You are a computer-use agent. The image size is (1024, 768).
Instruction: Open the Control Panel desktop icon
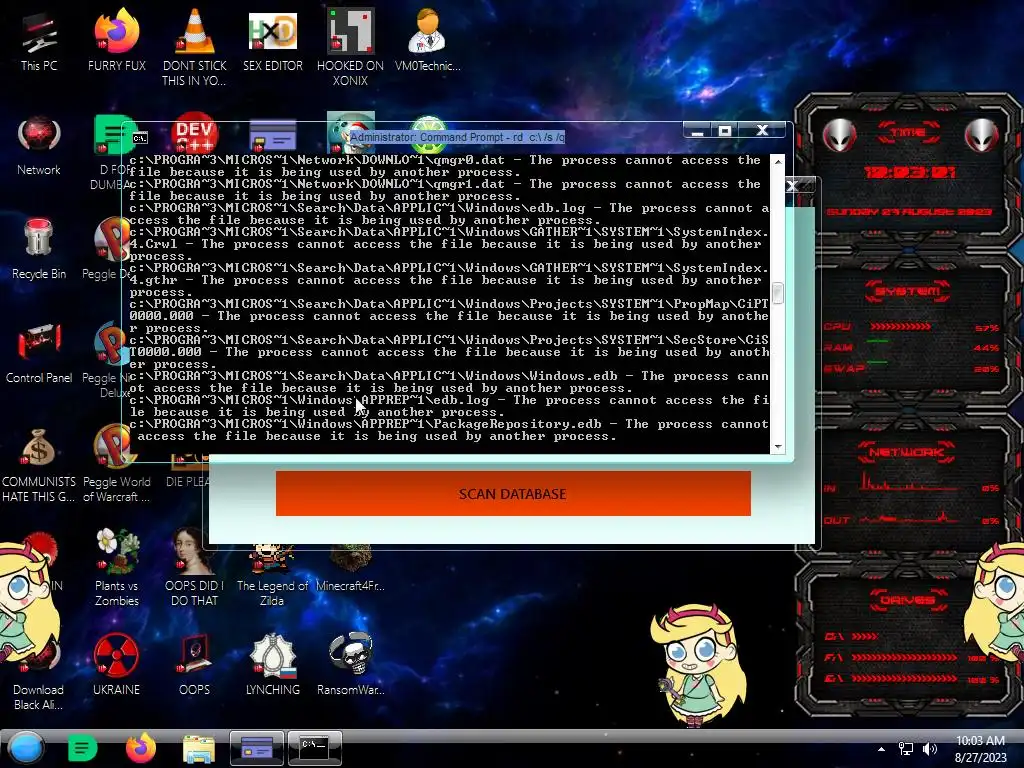click(x=39, y=353)
